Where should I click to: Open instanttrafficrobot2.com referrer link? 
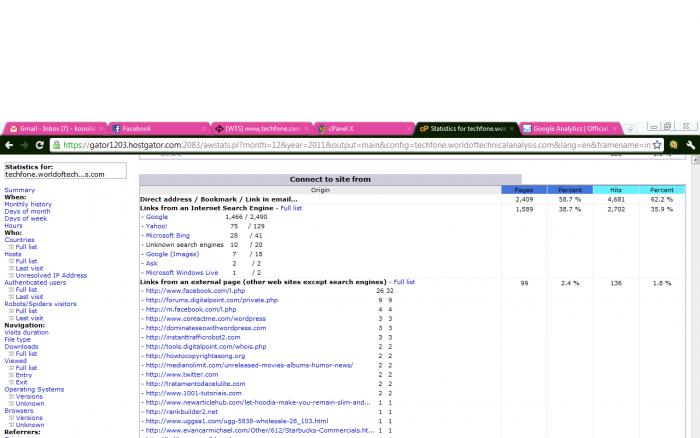[193, 338]
